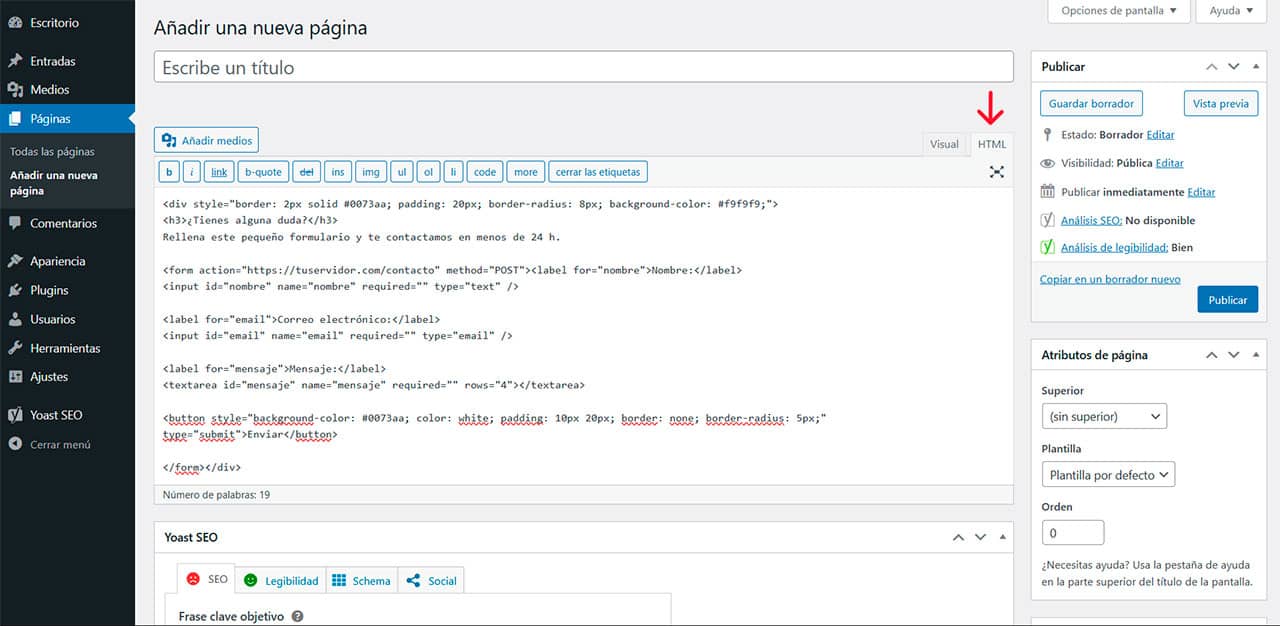Insert a link tag from the toolbar
The width and height of the screenshot is (1280, 626).
219,172
